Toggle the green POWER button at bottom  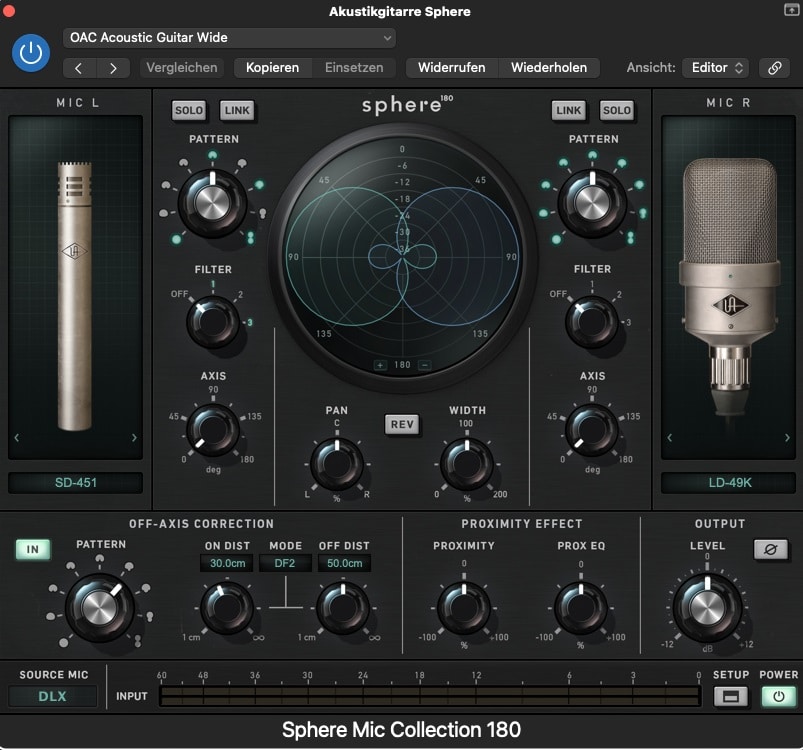pyautogui.click(x=778, y=696)
